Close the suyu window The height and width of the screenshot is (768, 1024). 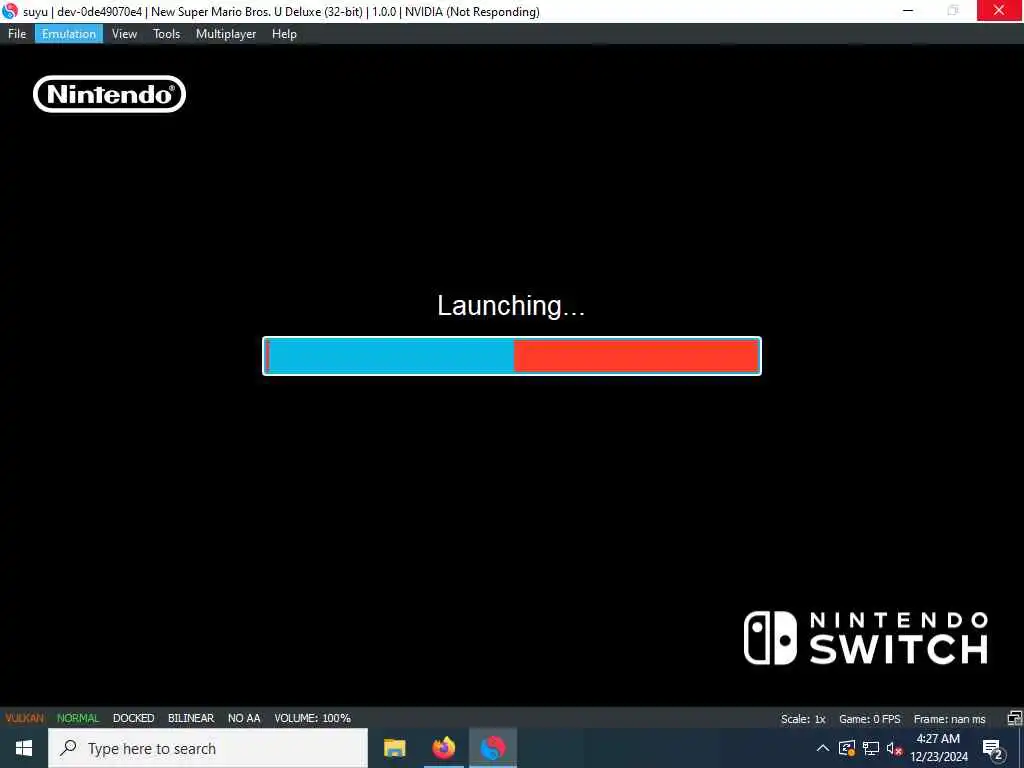tap(1000, 10)
